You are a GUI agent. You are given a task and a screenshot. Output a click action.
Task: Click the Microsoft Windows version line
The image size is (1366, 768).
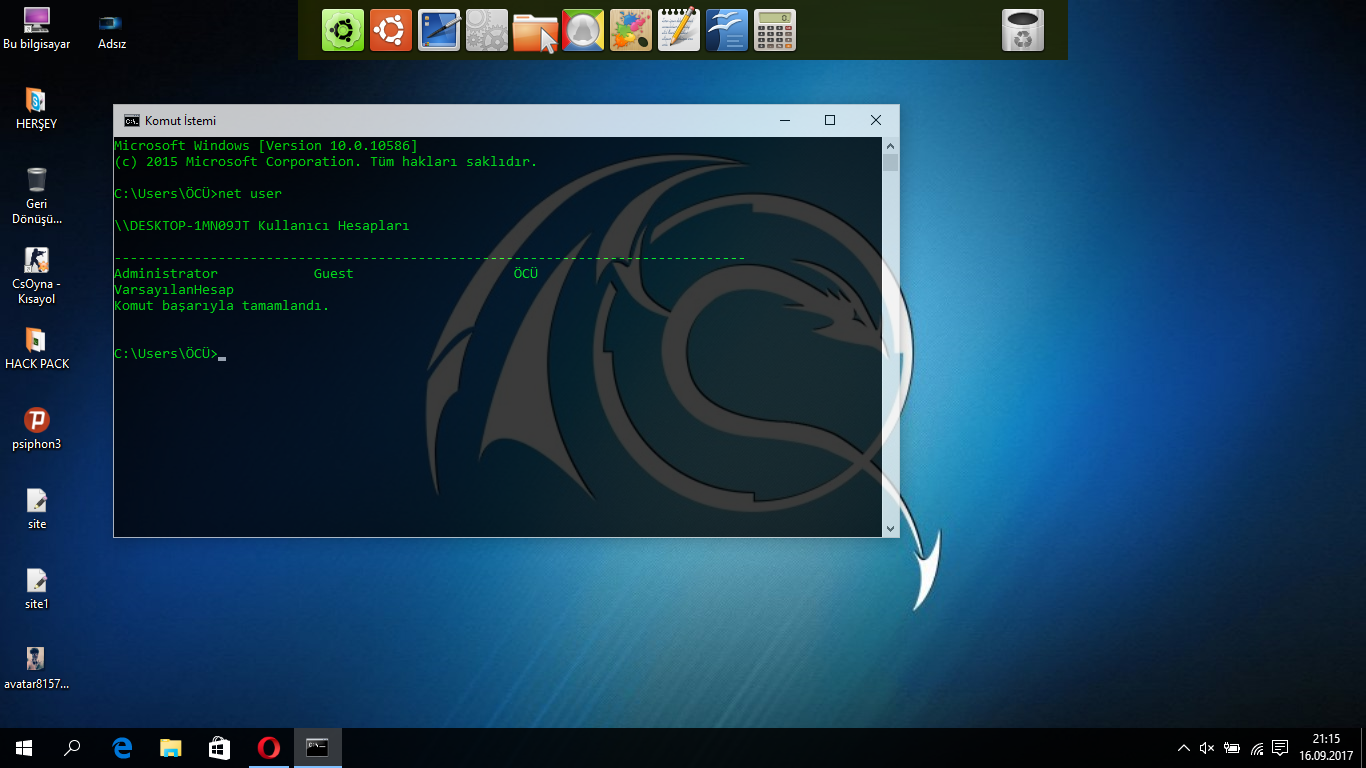click(266, 146)
